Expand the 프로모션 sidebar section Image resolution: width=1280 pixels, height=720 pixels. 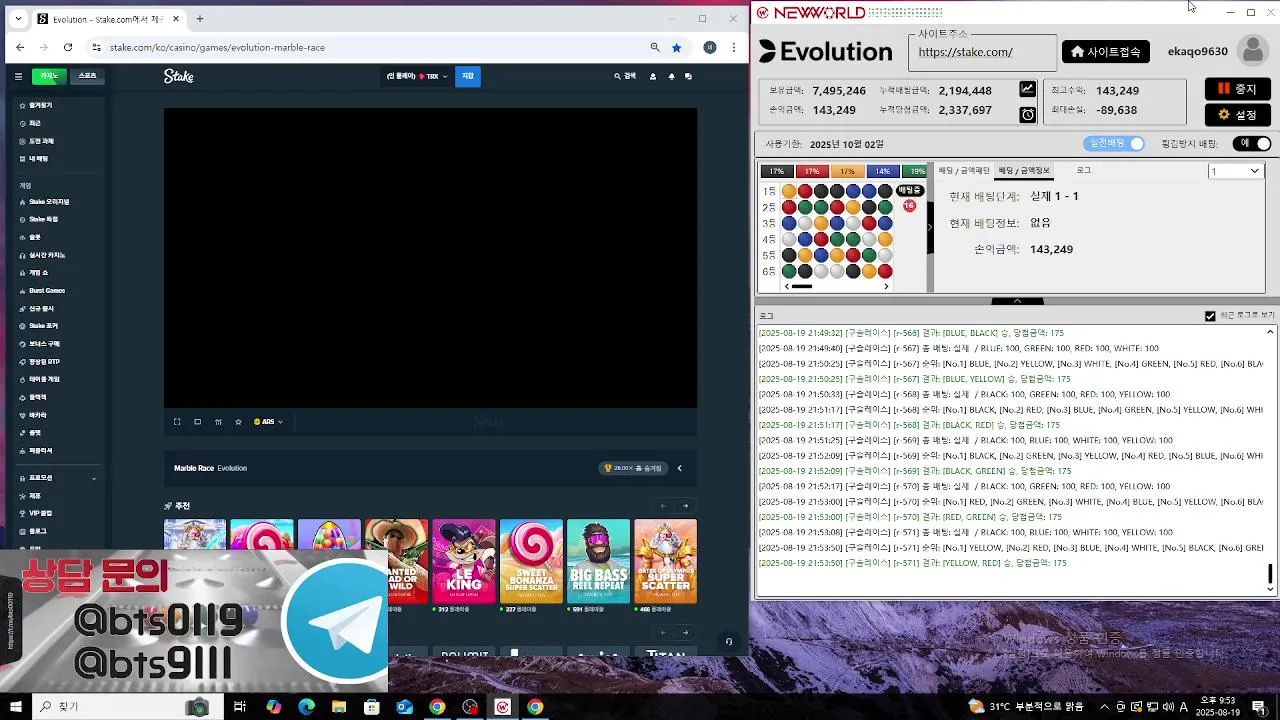pyautogui.click(x=60, y=478)
